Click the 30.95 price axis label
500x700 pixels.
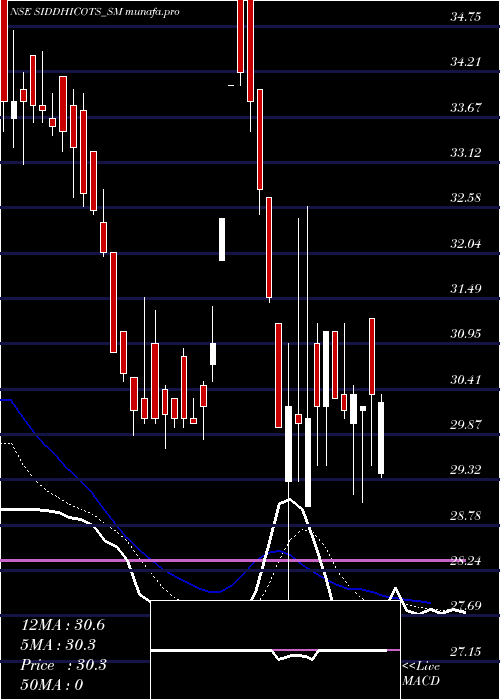[x=466, y=334]
